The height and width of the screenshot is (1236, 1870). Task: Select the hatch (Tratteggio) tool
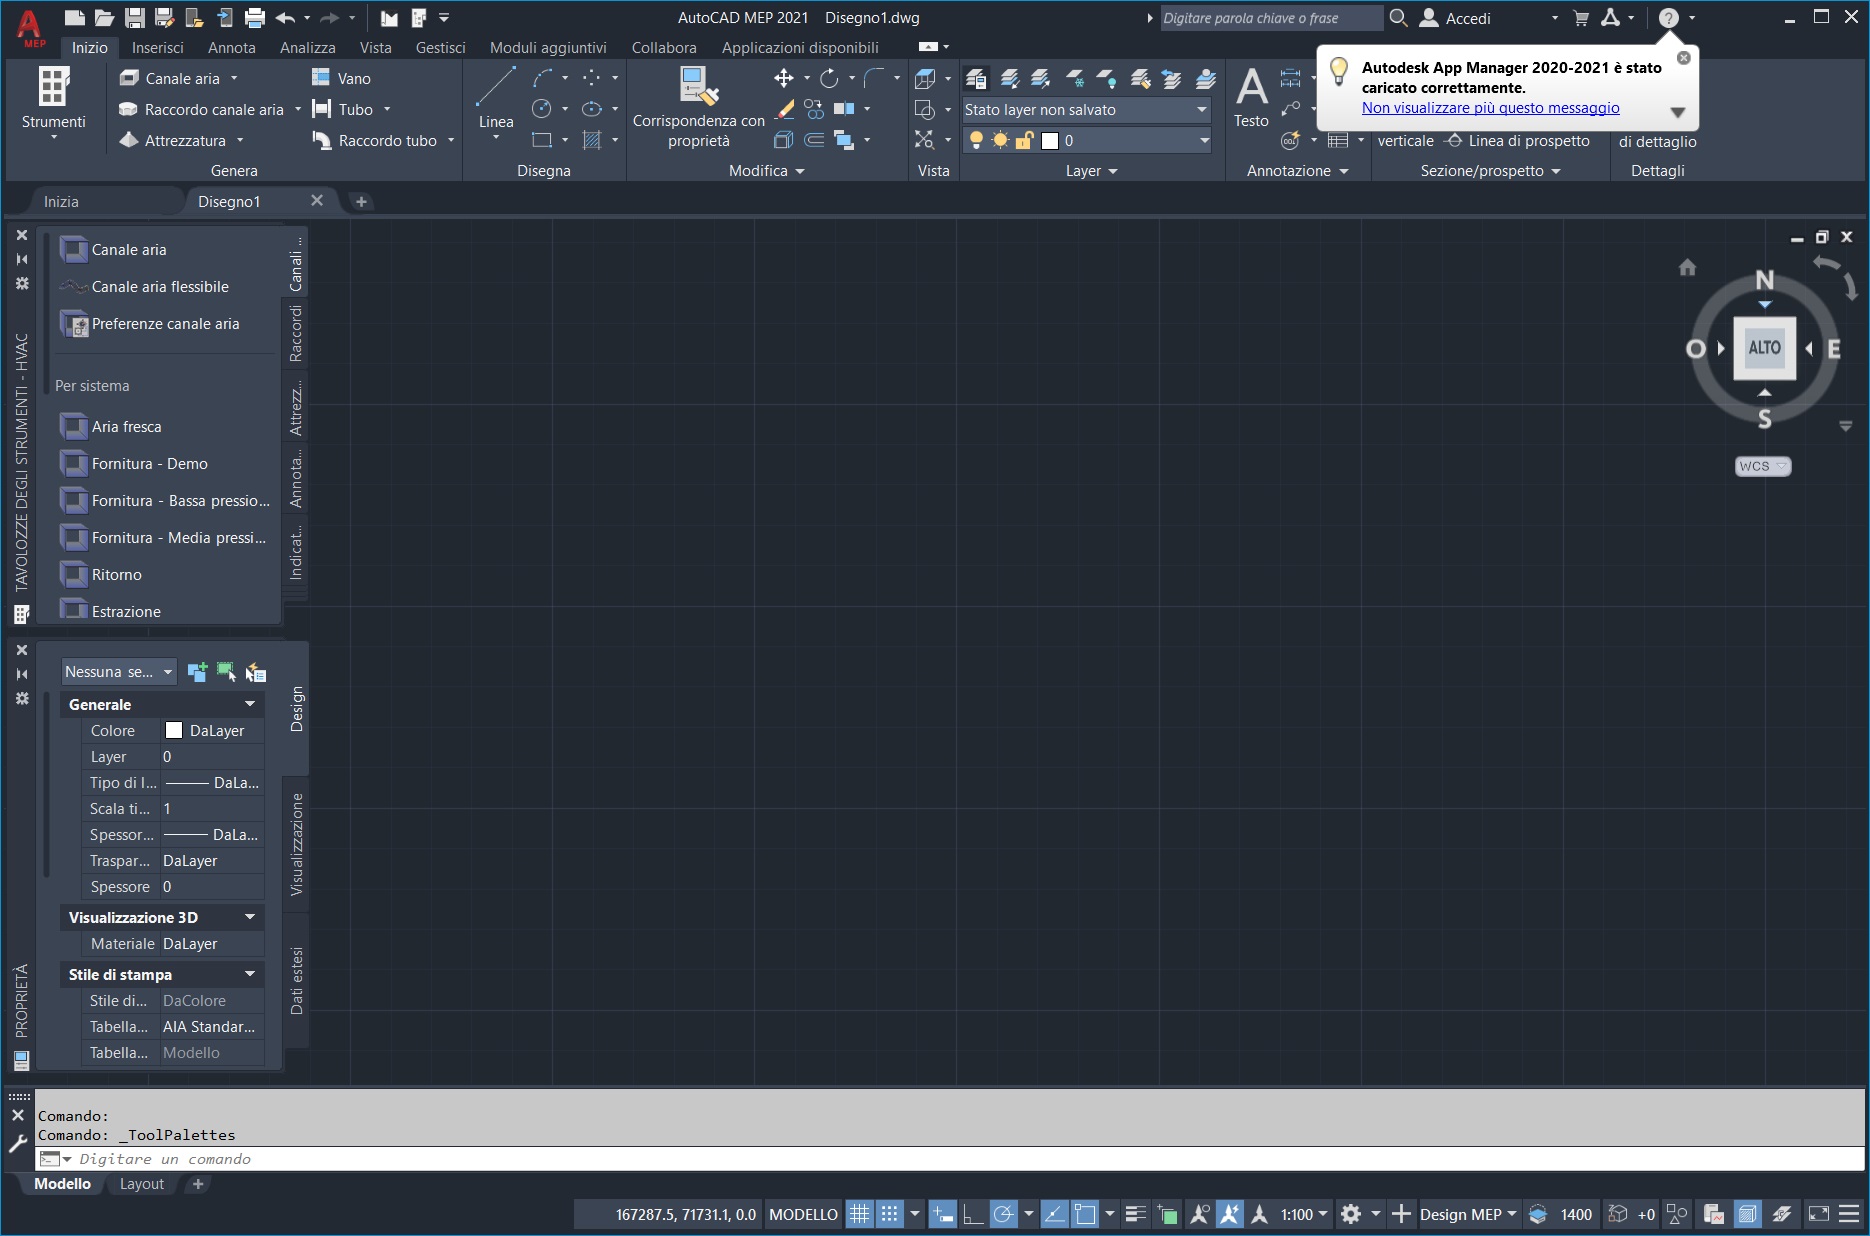pyautogui.click(x=592, y=140)
